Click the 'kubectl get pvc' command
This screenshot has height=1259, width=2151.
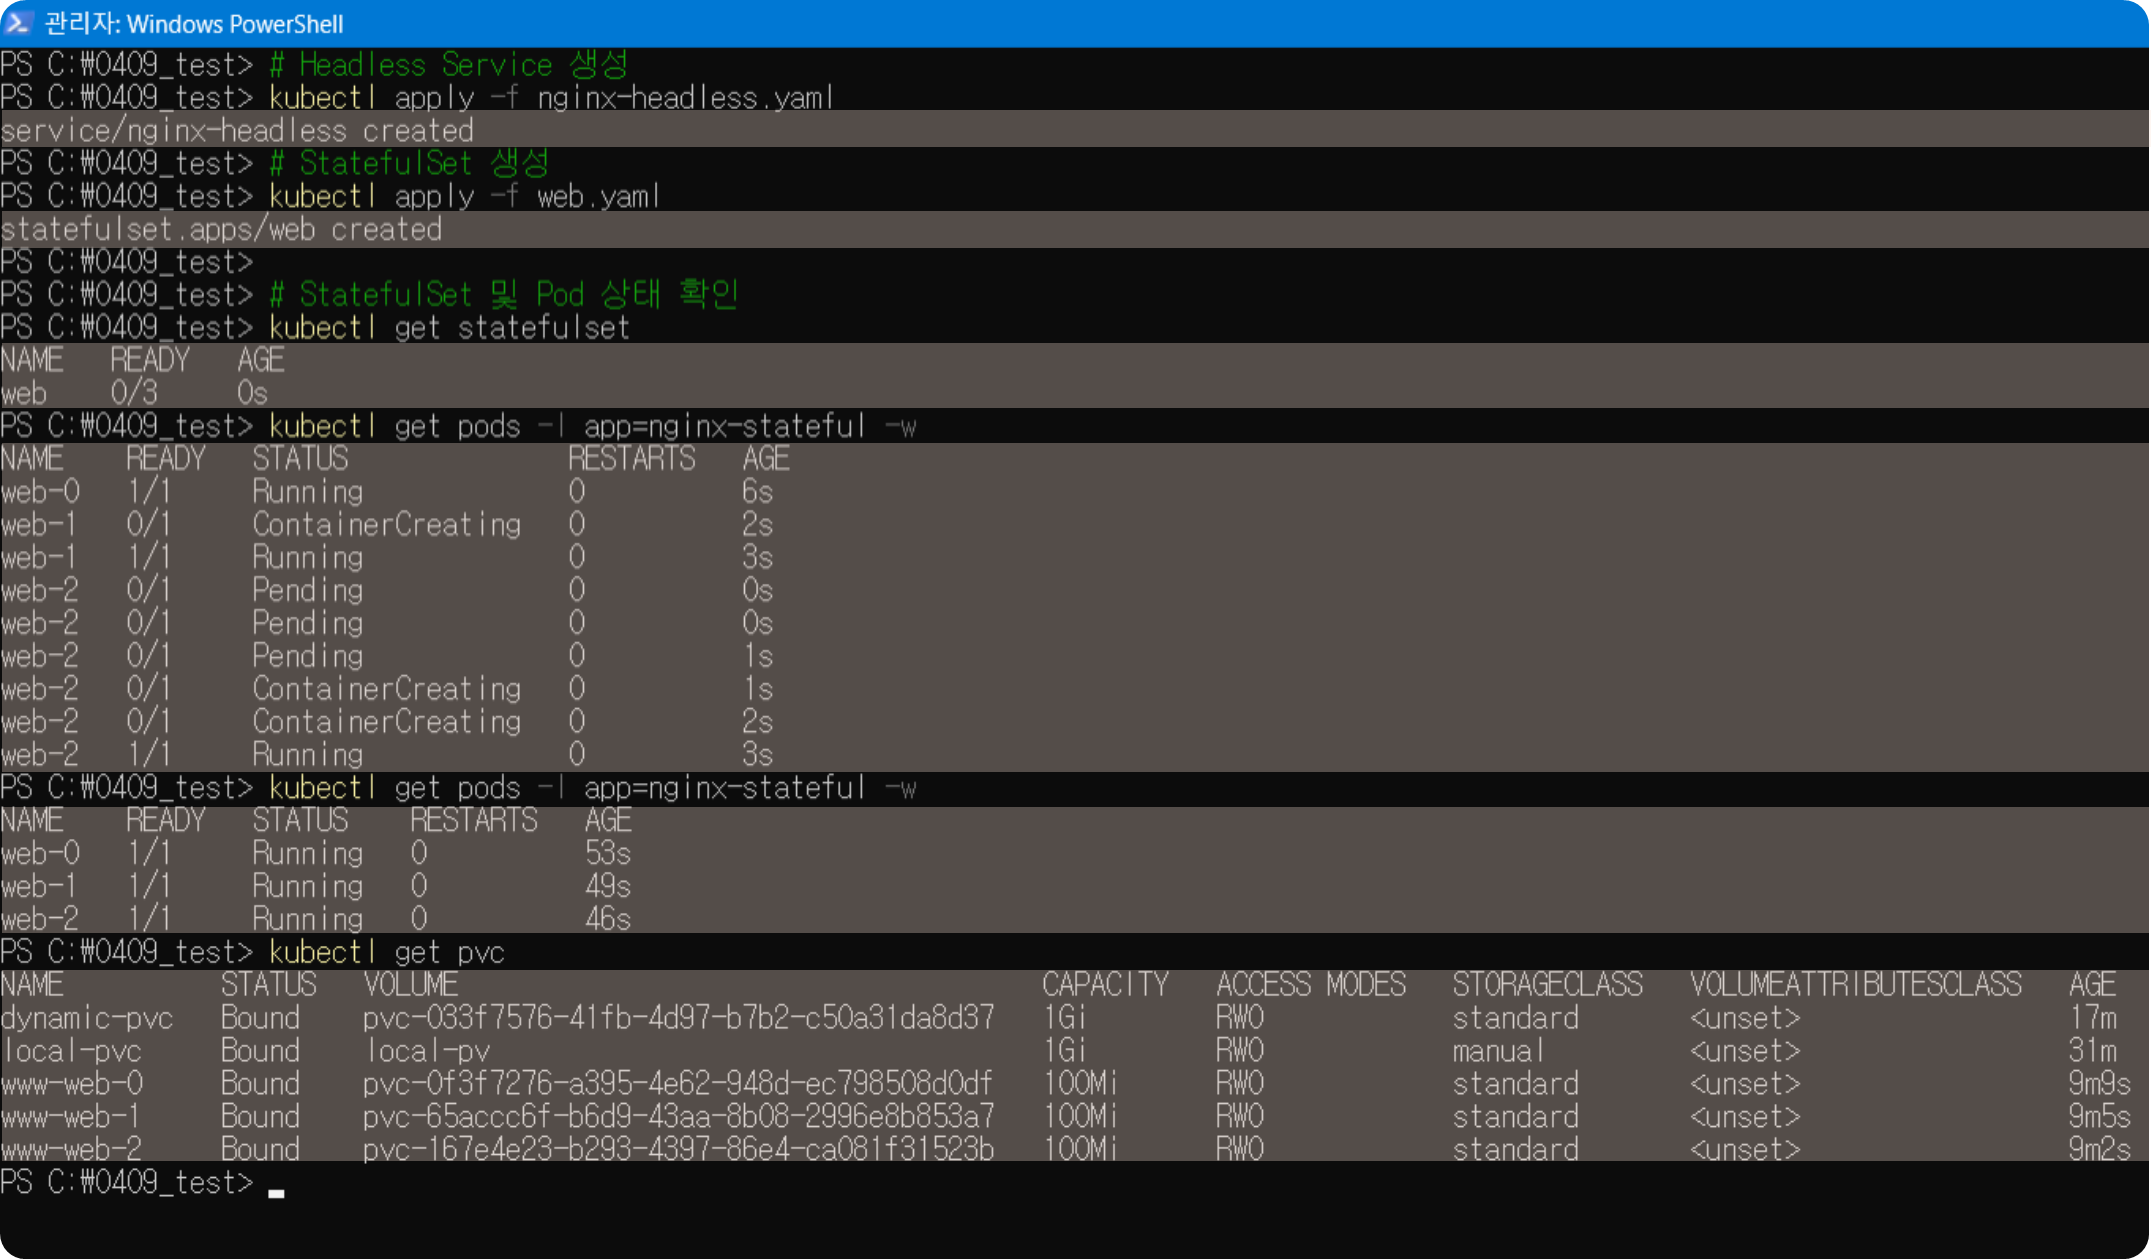pos(386,952)
